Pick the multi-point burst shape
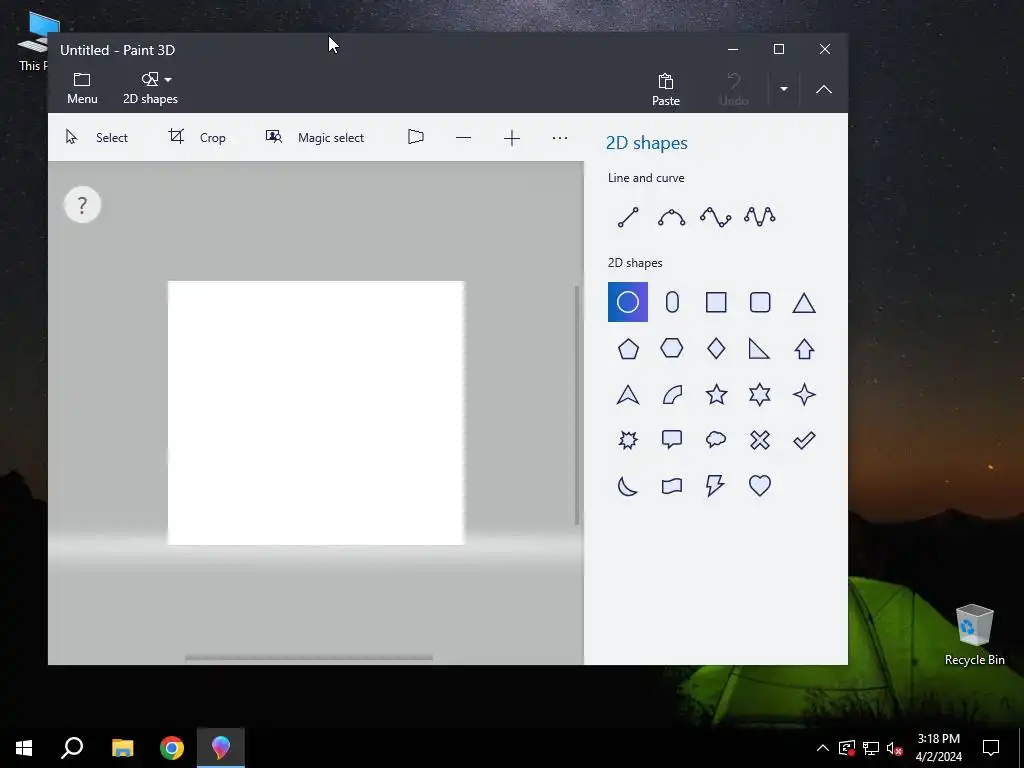The width and height of the screenshot is (1024, 768). [x=628, y=440]
